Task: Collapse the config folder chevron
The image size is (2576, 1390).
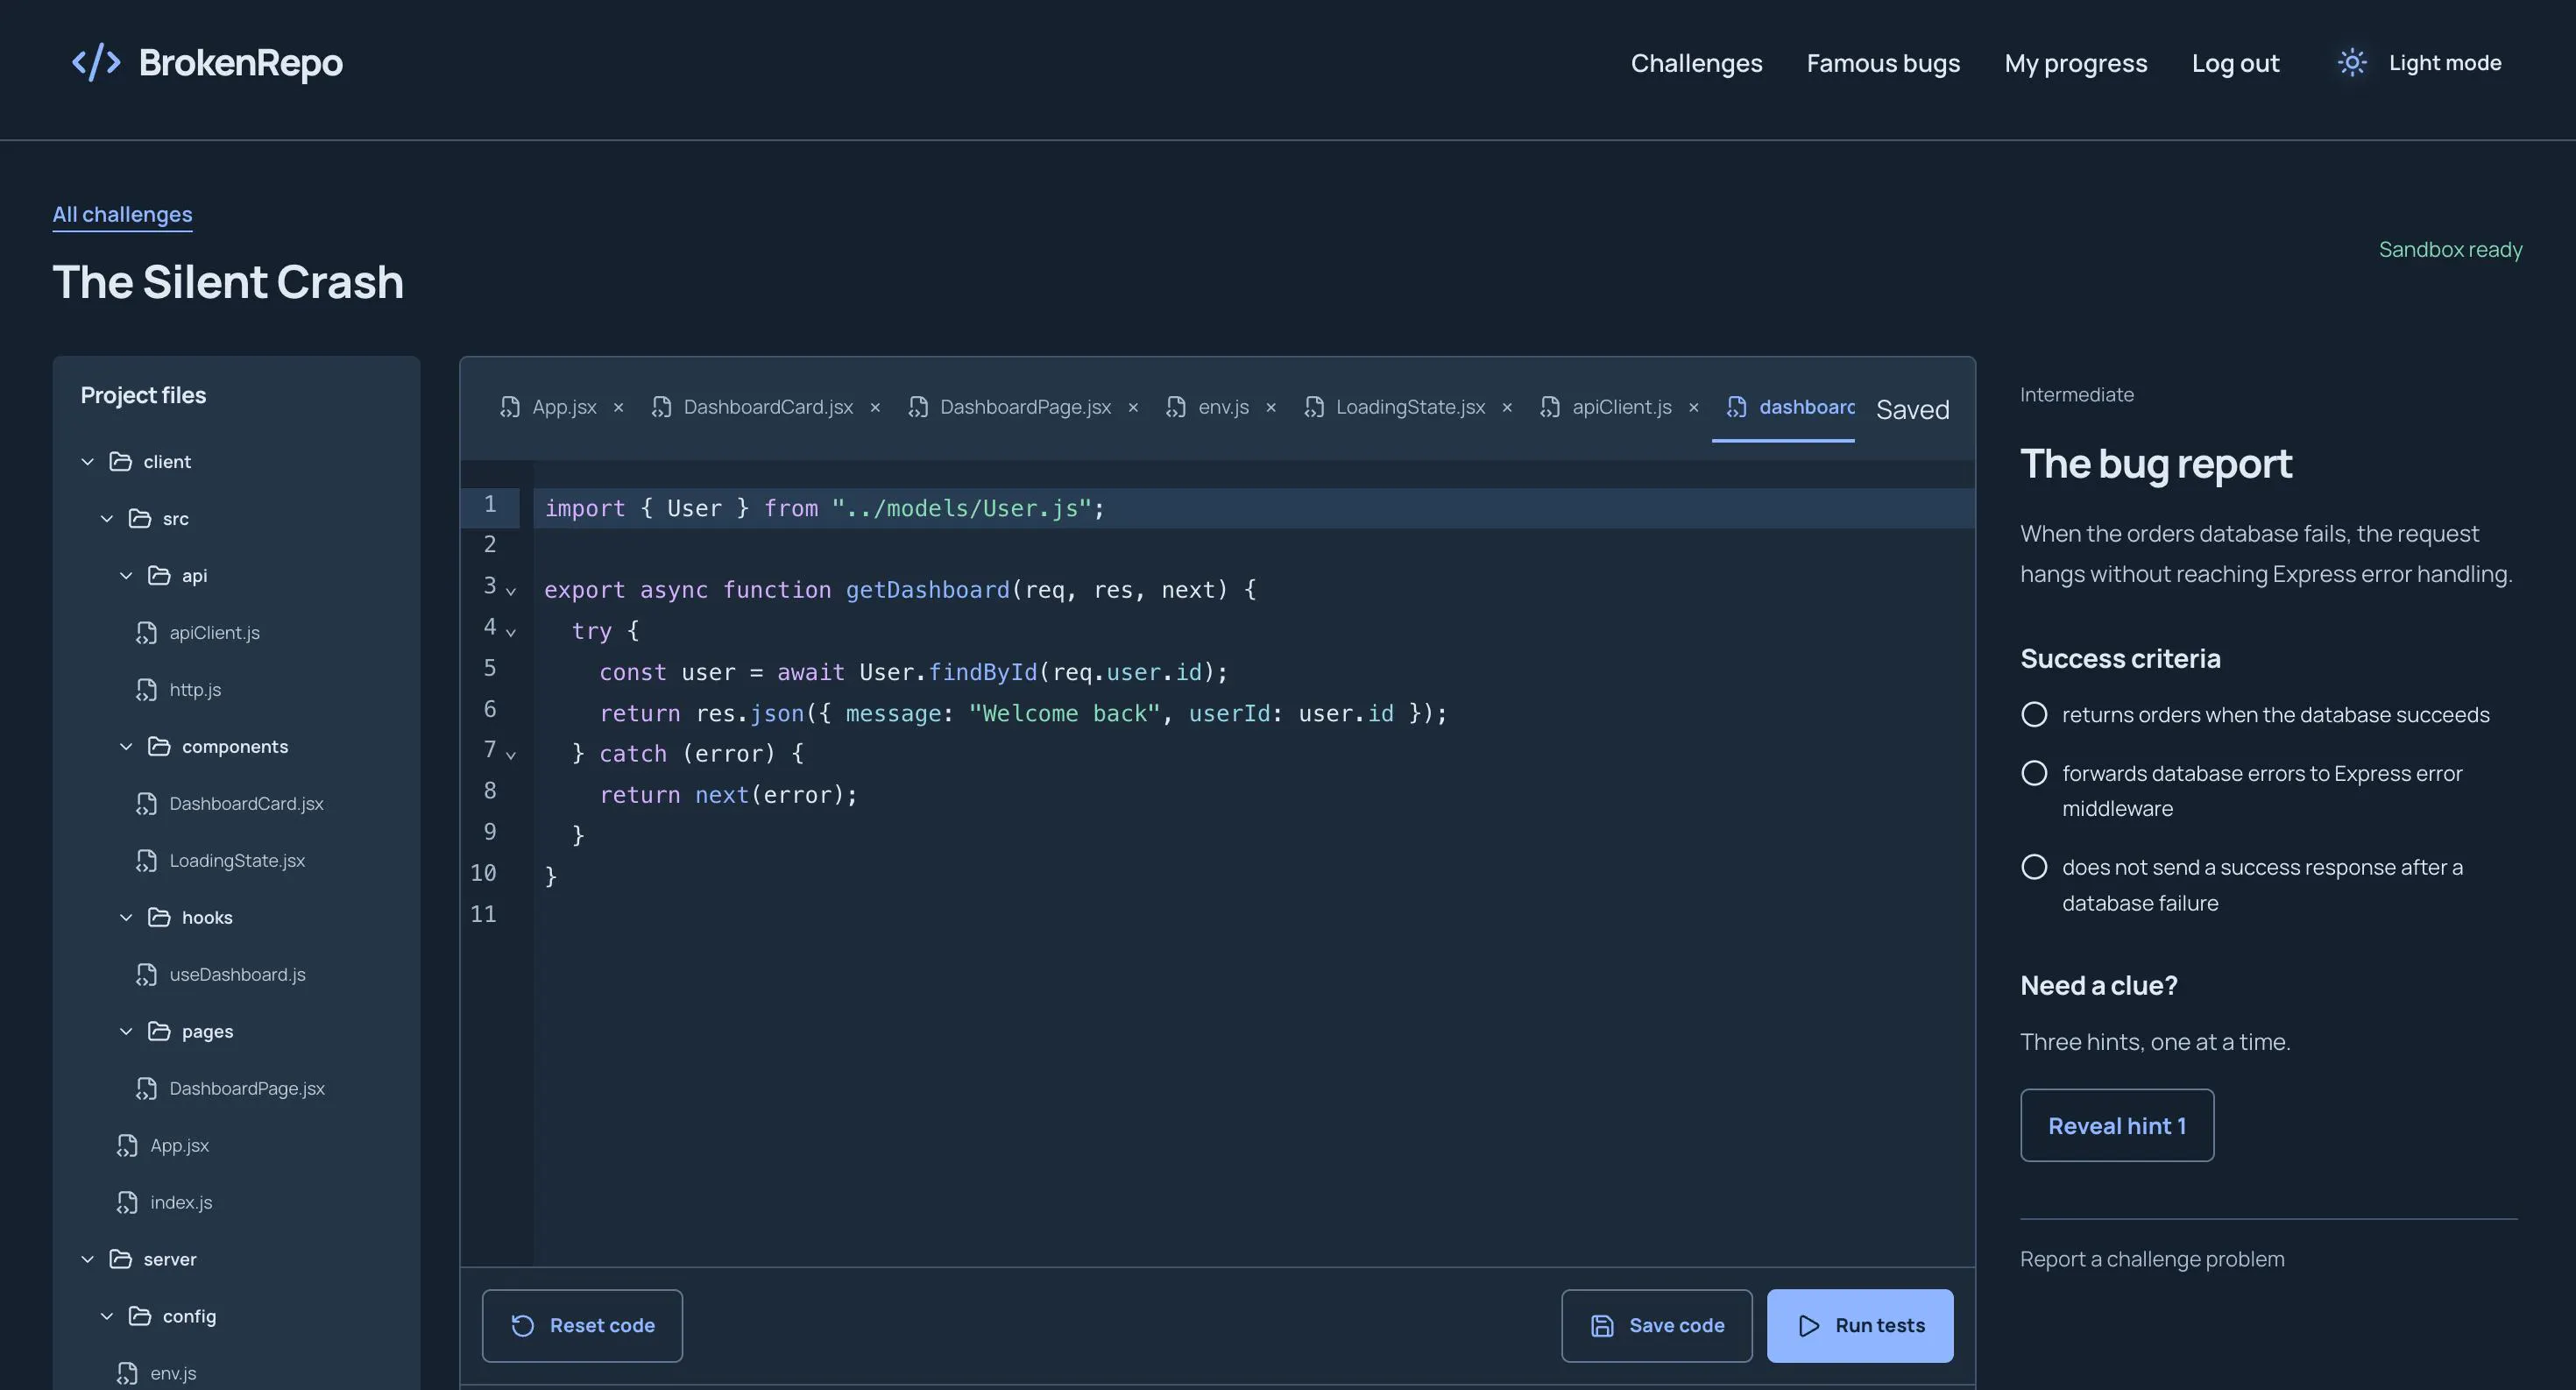Action: point(107,1316)
